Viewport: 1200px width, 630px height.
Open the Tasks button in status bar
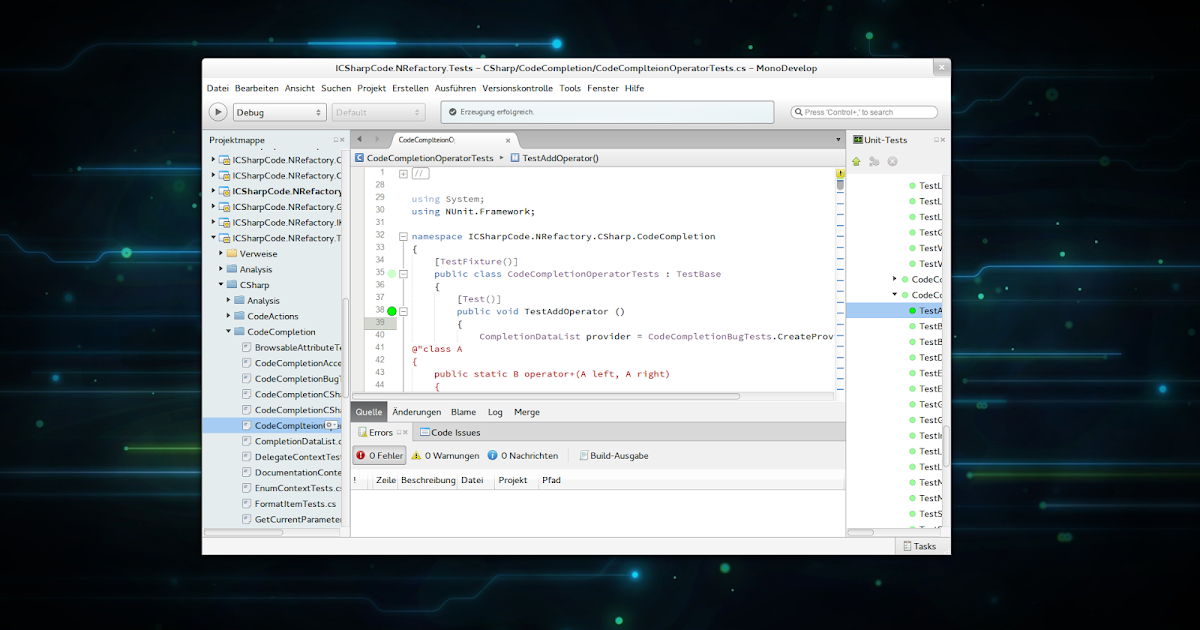click(920, 546)
